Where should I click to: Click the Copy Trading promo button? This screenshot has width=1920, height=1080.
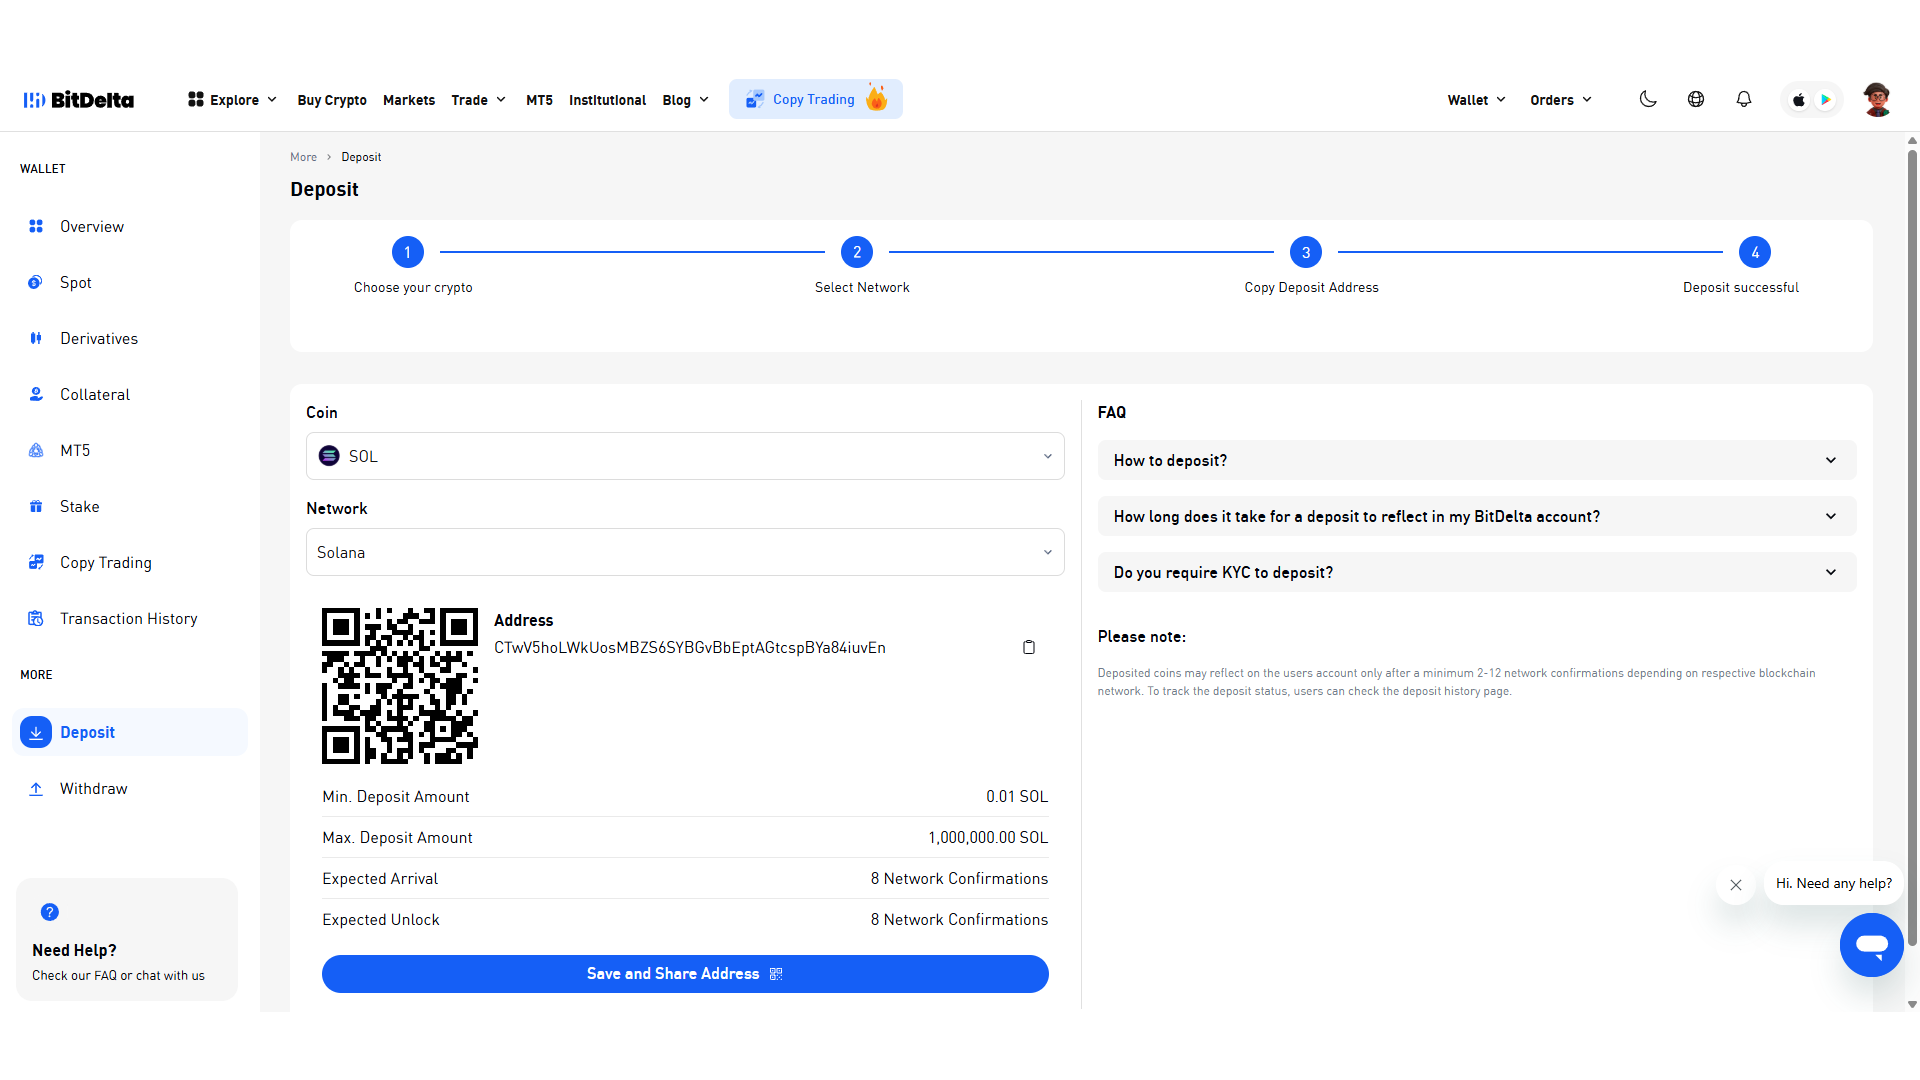tap(815, 99)
